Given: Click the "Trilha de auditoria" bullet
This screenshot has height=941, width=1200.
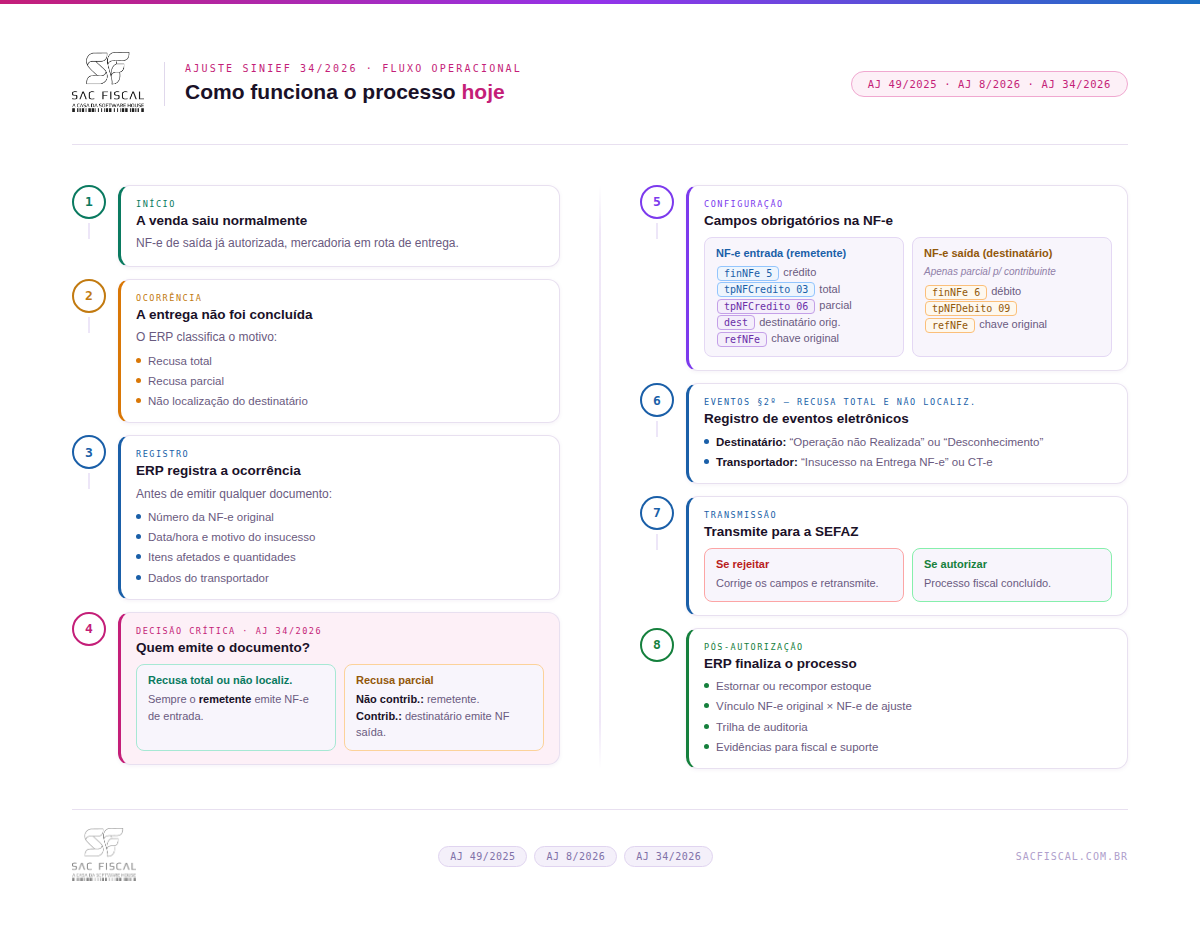Looking at the screenshot, I should 762,727.
